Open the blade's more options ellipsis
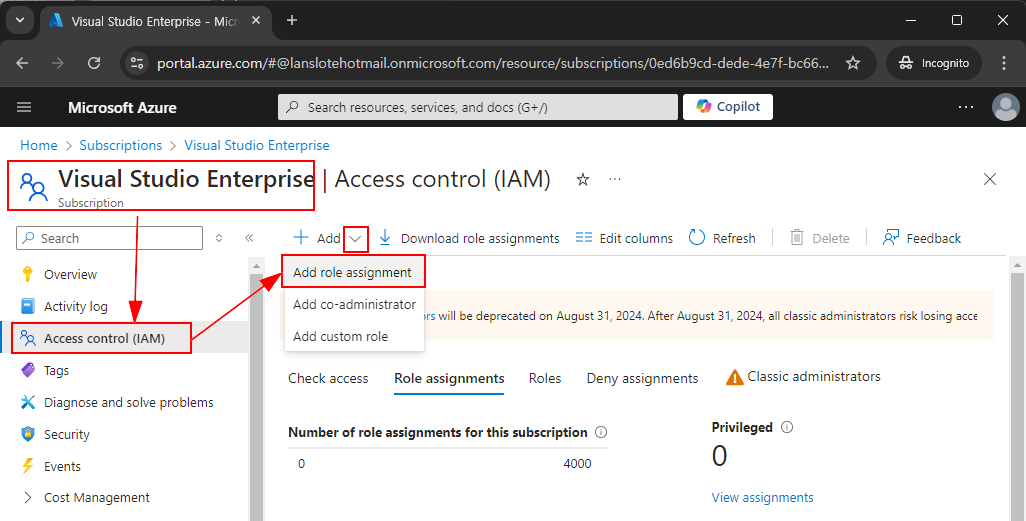This screenshot has width=1026, height=521. (x=615, y=179)
